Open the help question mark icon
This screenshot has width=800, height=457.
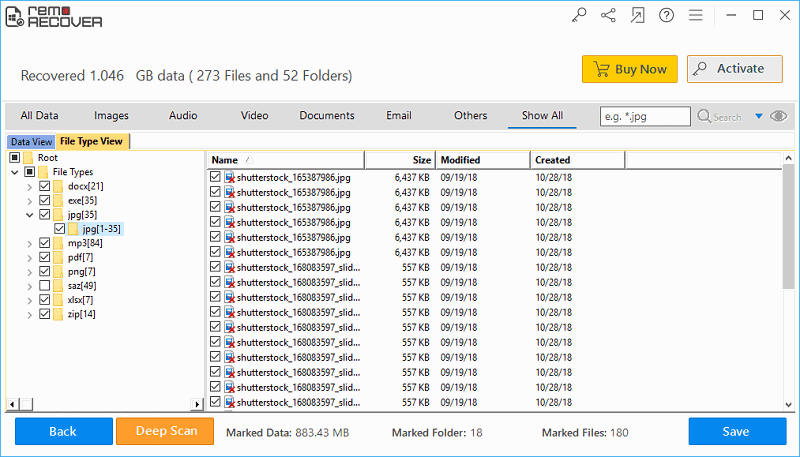click(x=666, y=16)
